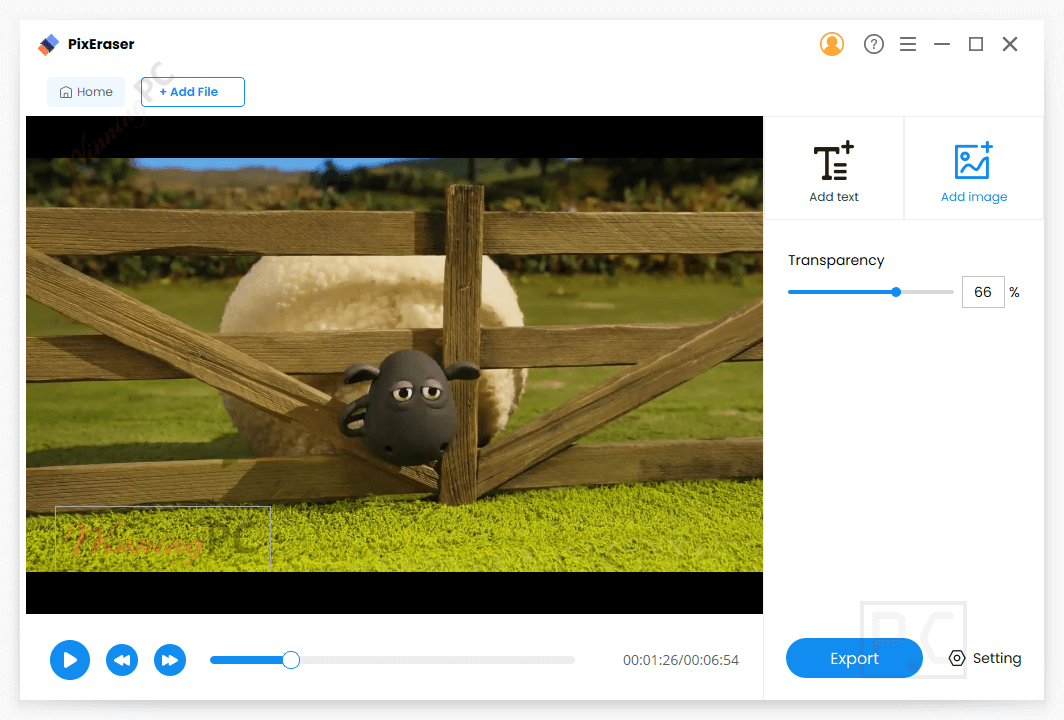Image resolution: width=1064 pixels, height=720 pixels.
Task: Open the hamburger menu
Action: pos(908,44)
